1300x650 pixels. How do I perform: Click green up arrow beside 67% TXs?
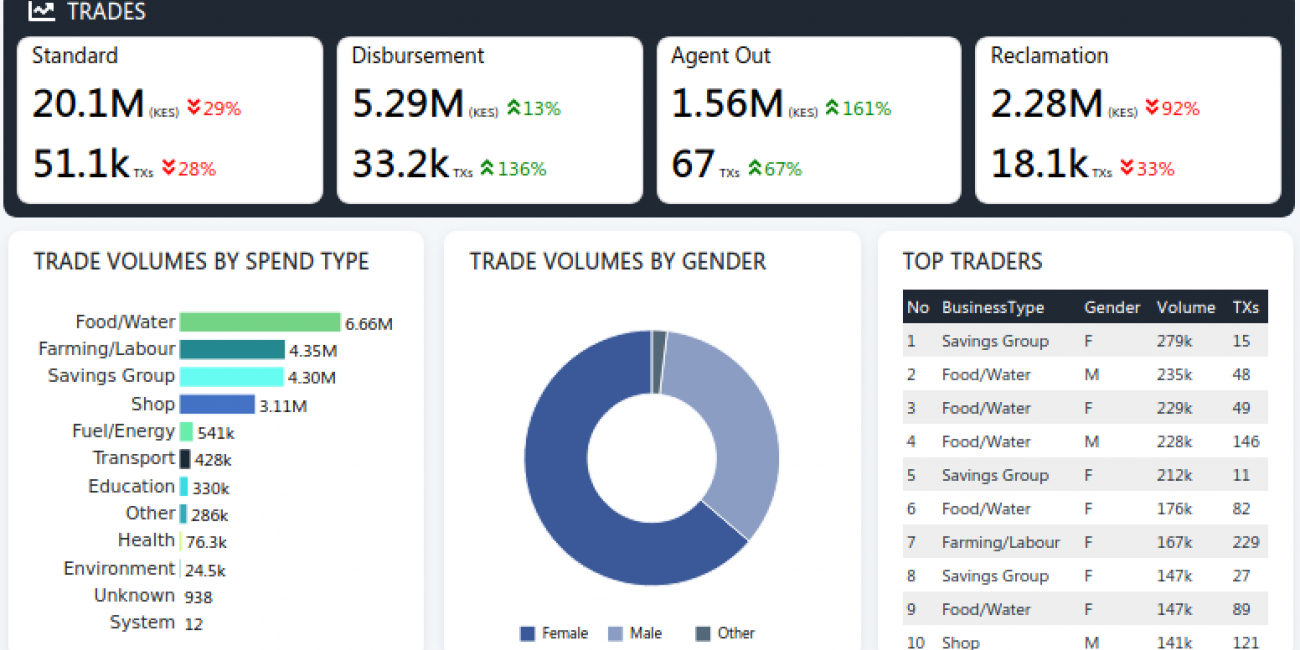[x=755, y=169]
